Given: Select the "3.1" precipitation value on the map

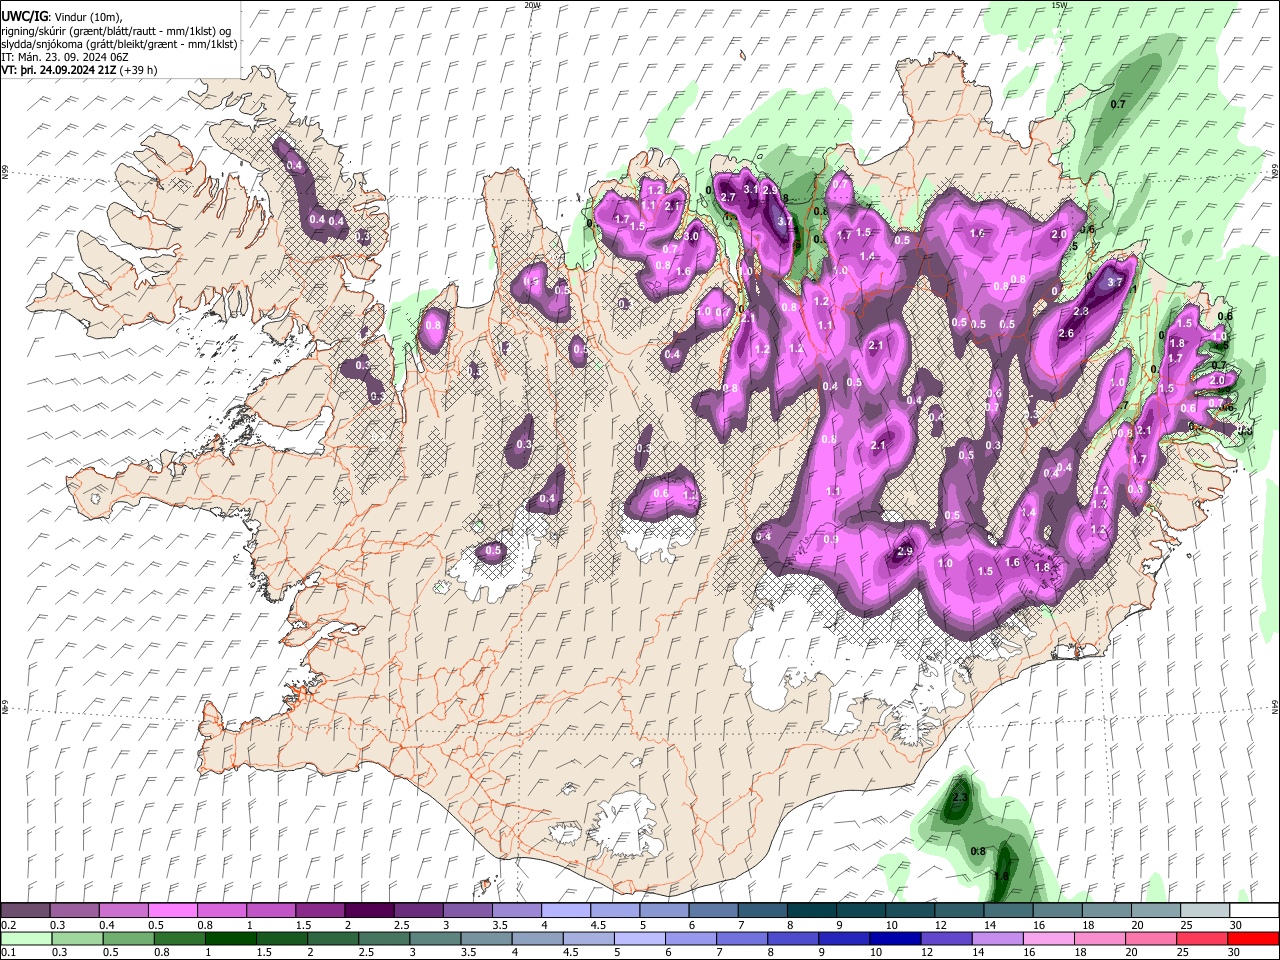Looking at the screenshot, I should tap(752, 188).
